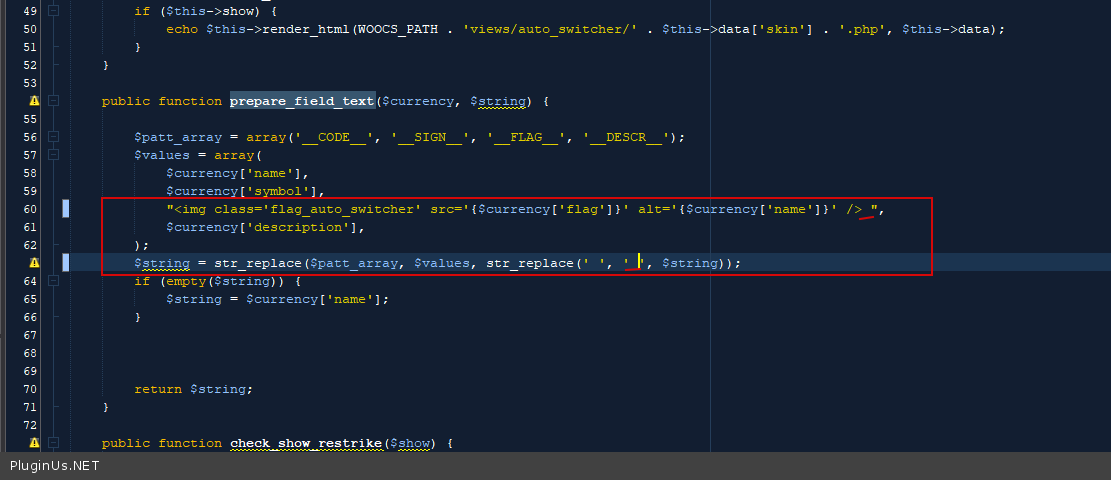Click the highlighted prepare_field_text function name
1111x480 pixels.
click(302, 101)
